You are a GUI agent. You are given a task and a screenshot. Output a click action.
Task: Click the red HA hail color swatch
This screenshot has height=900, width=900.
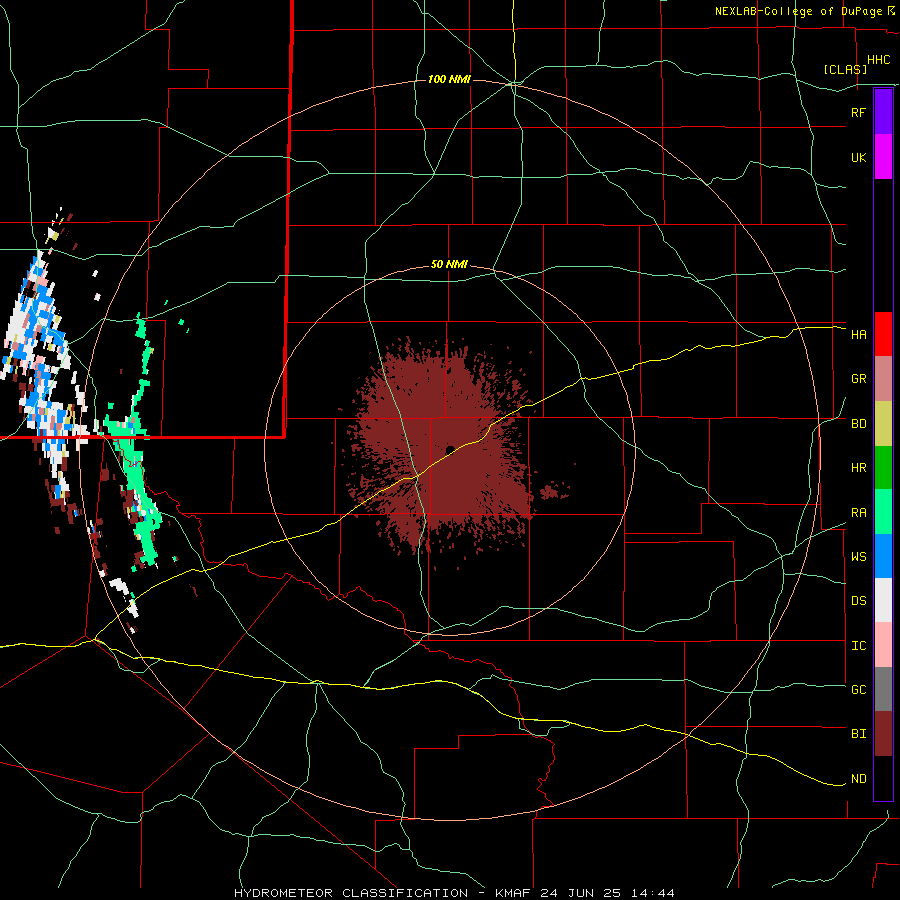point(883,334)
